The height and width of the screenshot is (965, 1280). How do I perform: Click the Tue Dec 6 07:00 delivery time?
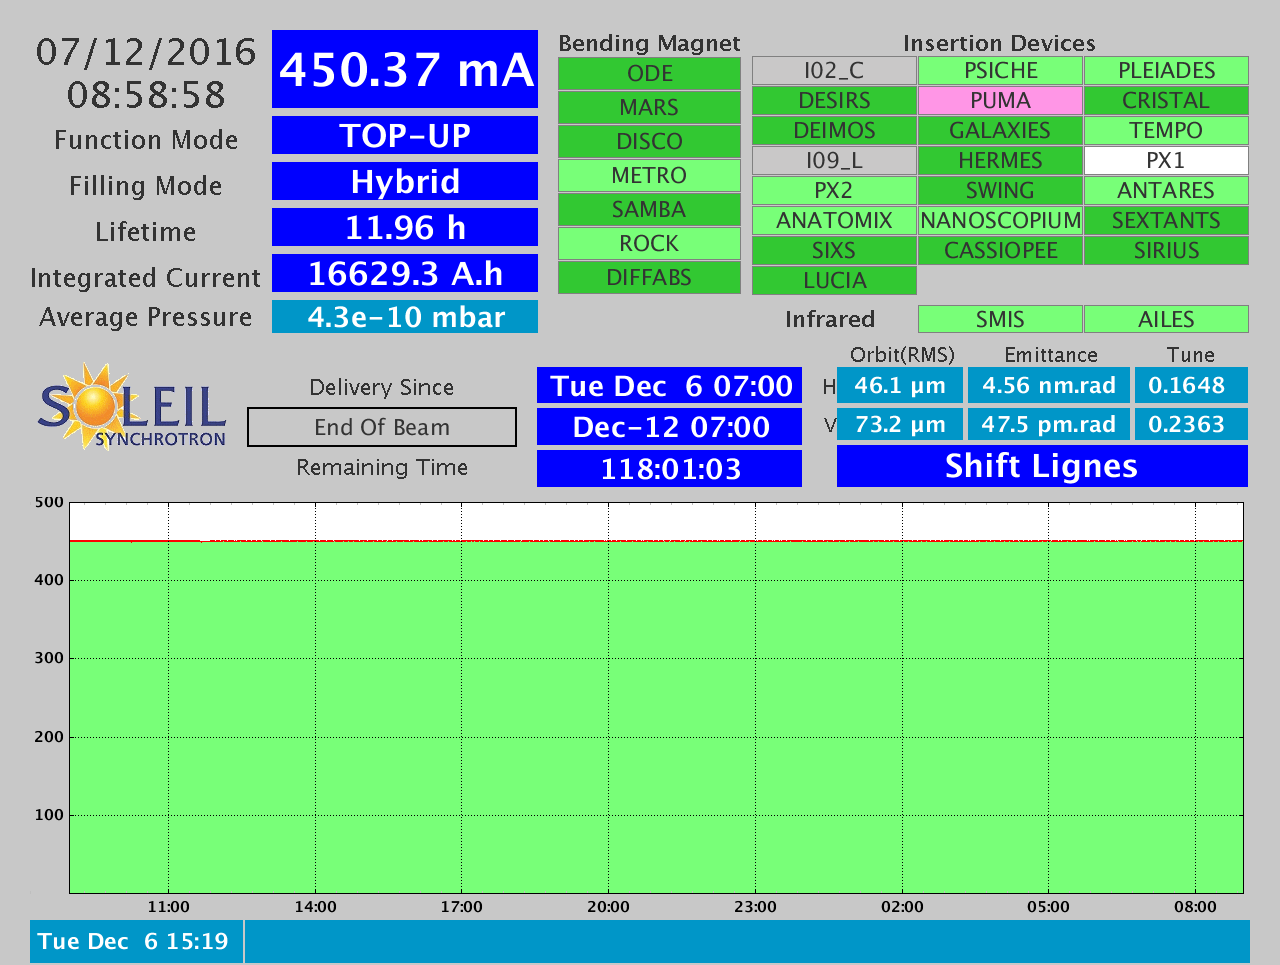point(670,386)
